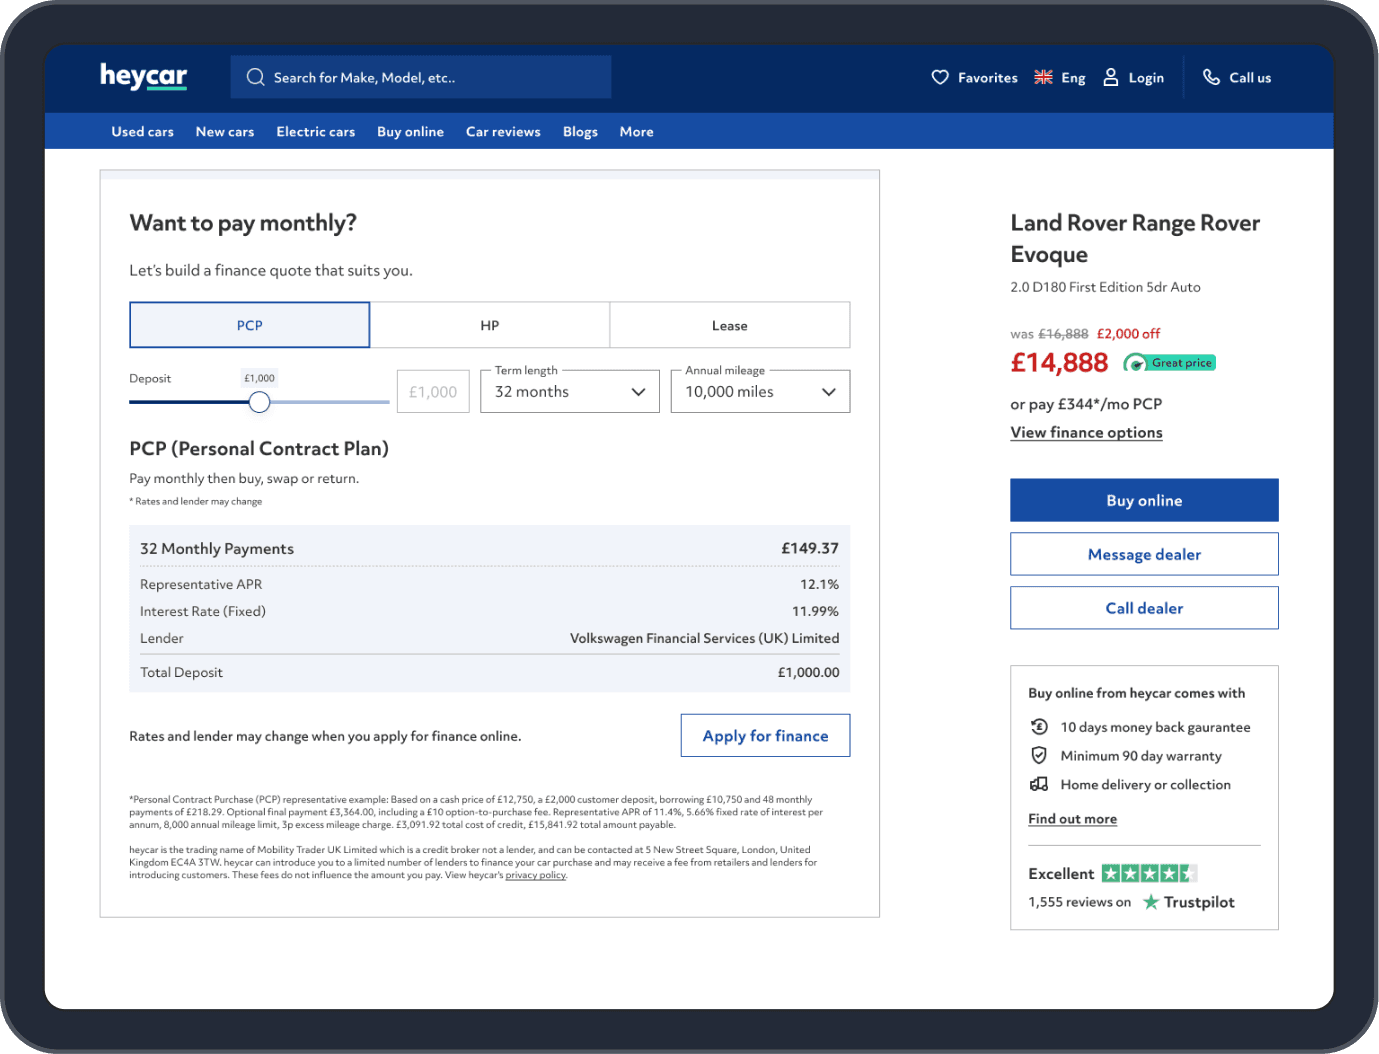Select the PCP finance tab

pos(250,325)
